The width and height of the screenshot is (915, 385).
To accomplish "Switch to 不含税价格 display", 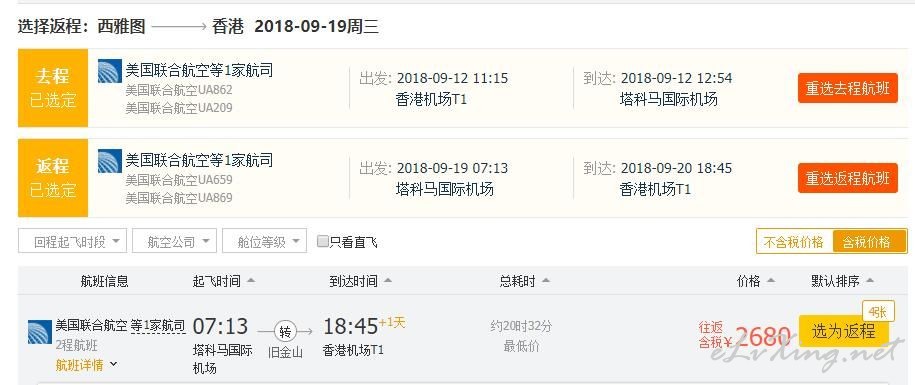I will (x=794, y=242).
